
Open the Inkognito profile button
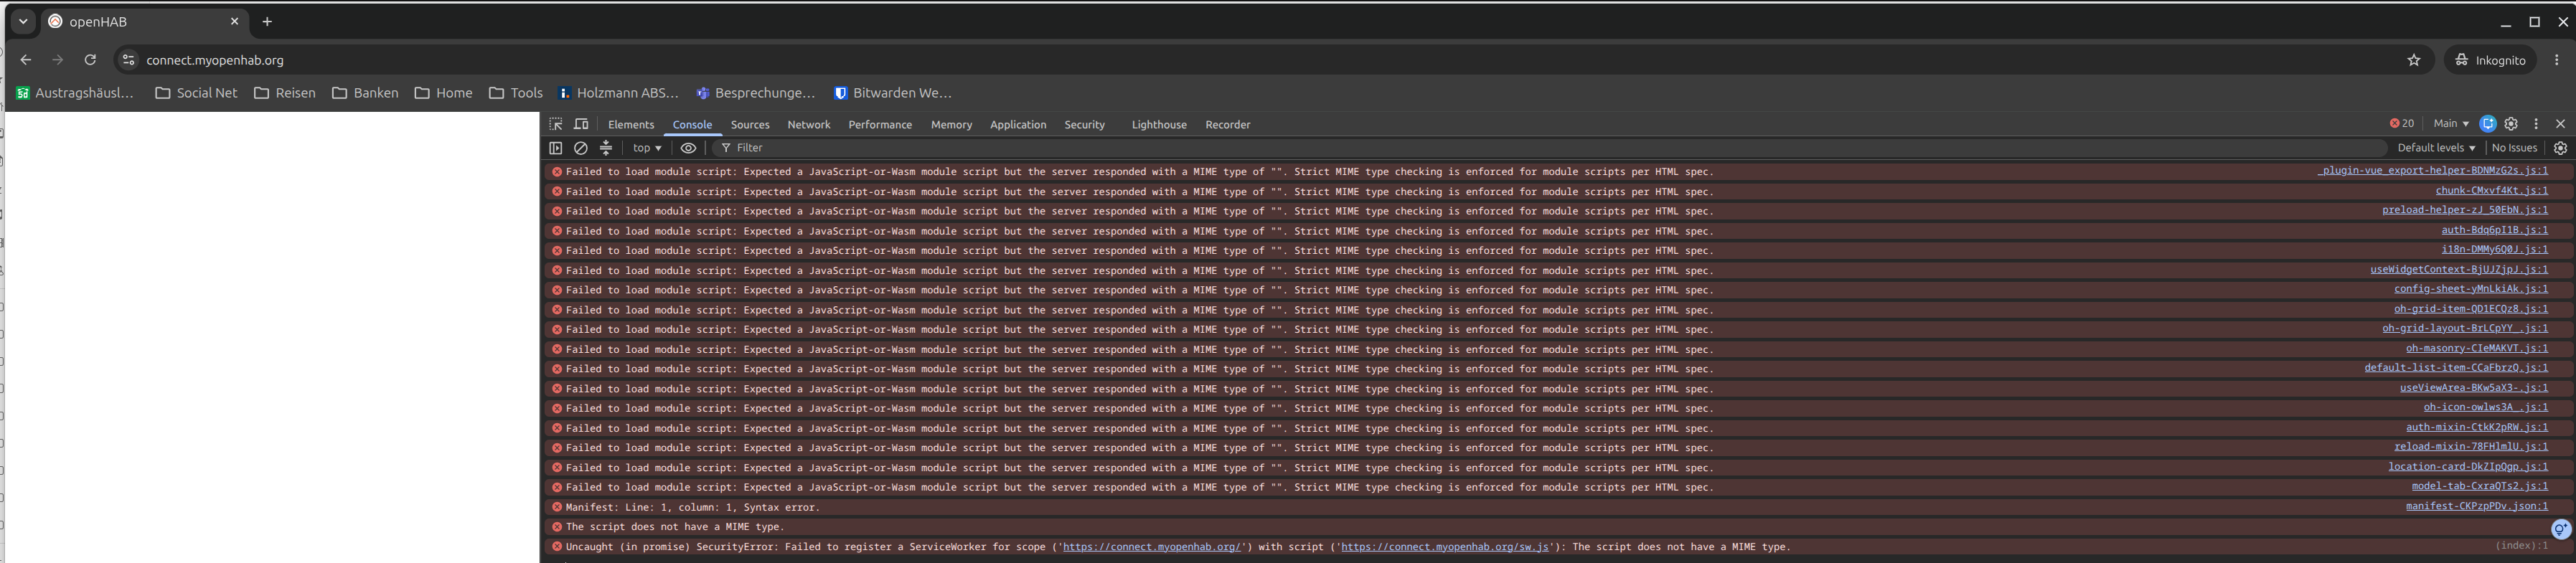click(2489, 60)
